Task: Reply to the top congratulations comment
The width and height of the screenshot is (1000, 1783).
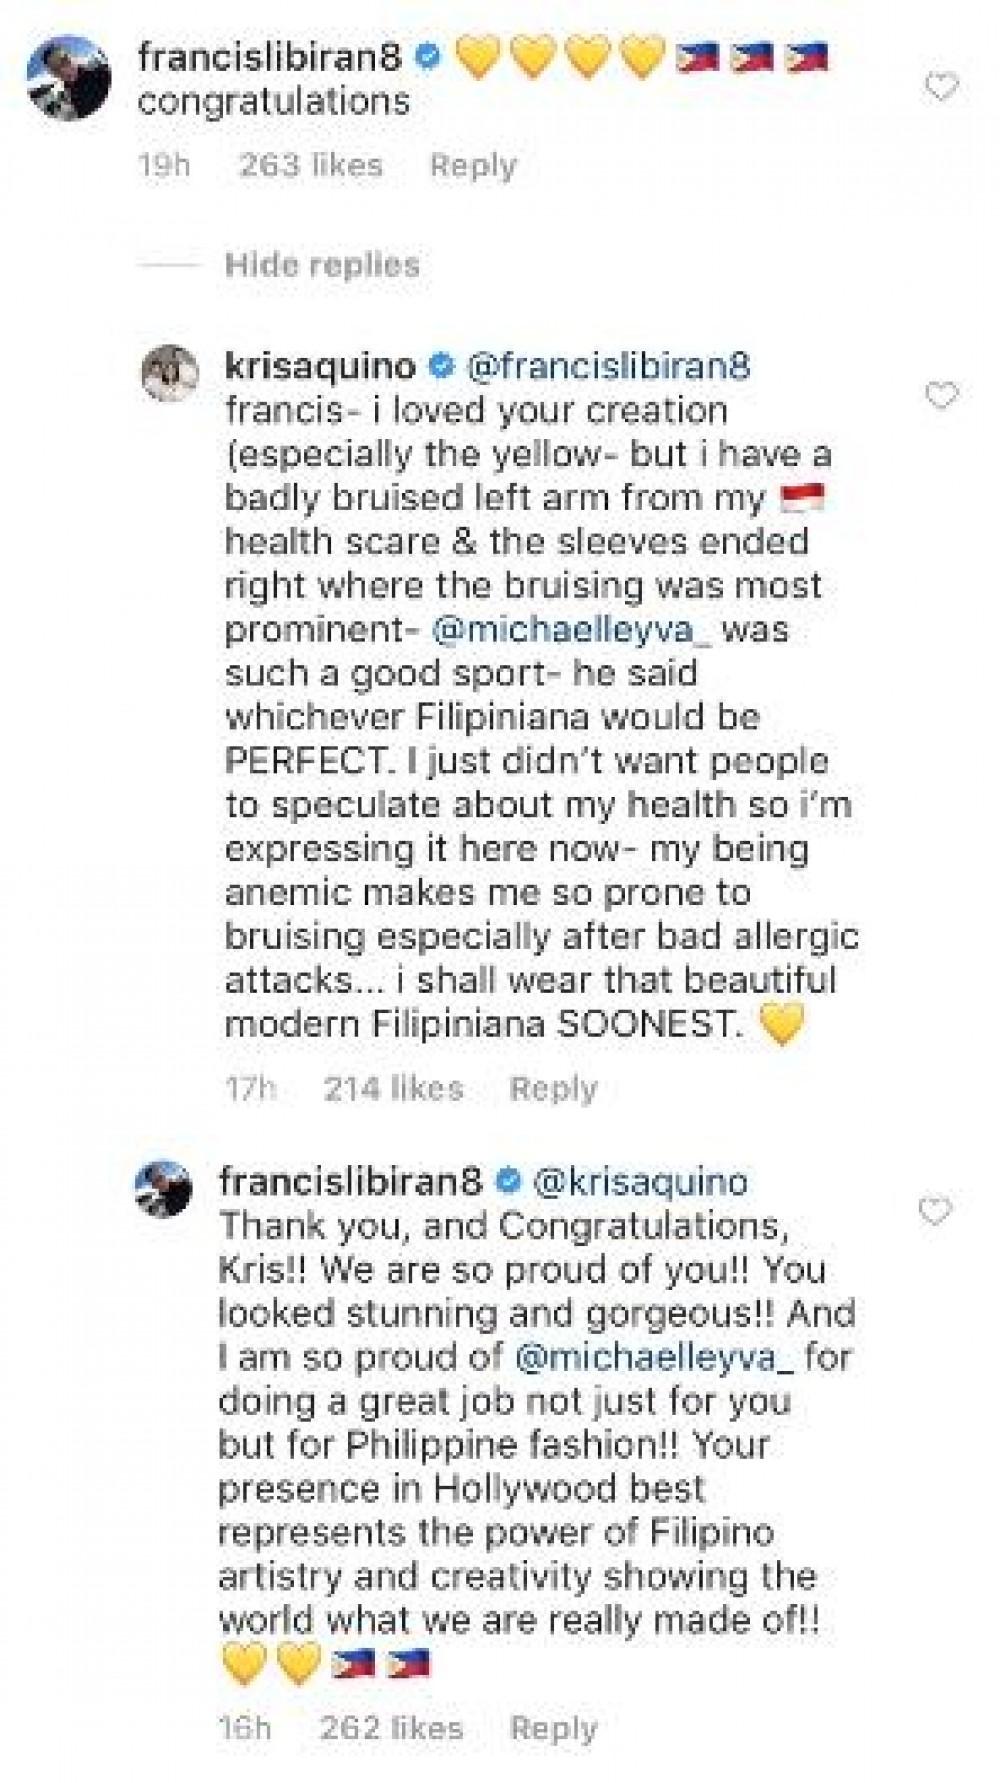Action: (473, 165)
